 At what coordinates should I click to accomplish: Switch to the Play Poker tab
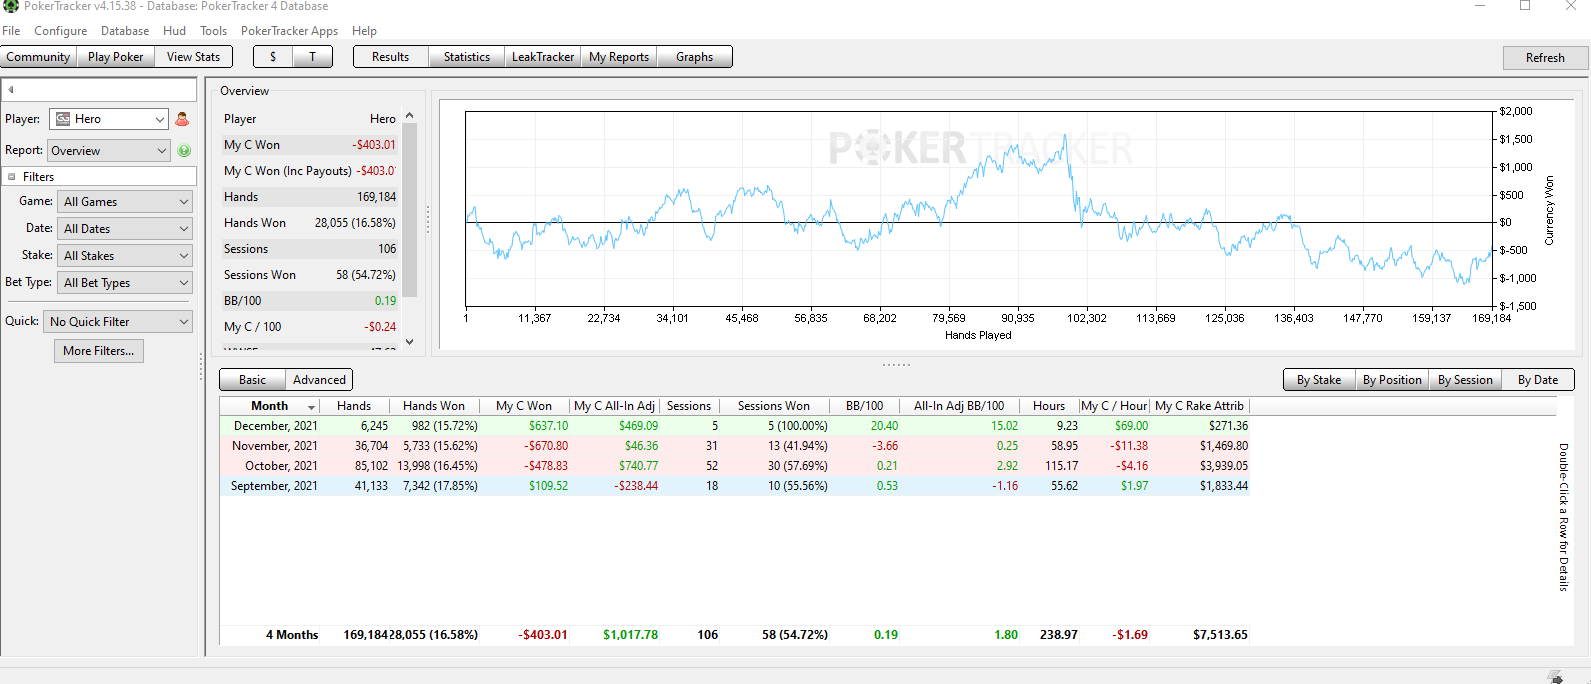(x=115, y=57)
